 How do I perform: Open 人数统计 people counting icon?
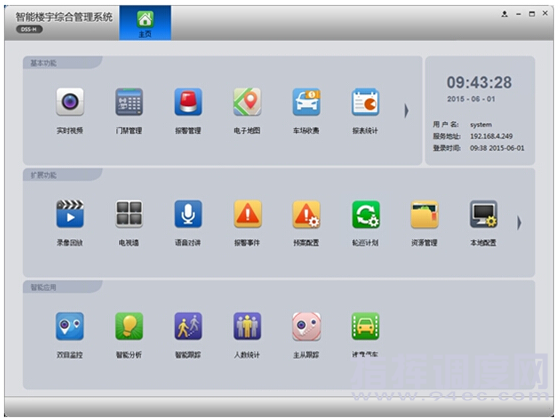coord(247,326)
